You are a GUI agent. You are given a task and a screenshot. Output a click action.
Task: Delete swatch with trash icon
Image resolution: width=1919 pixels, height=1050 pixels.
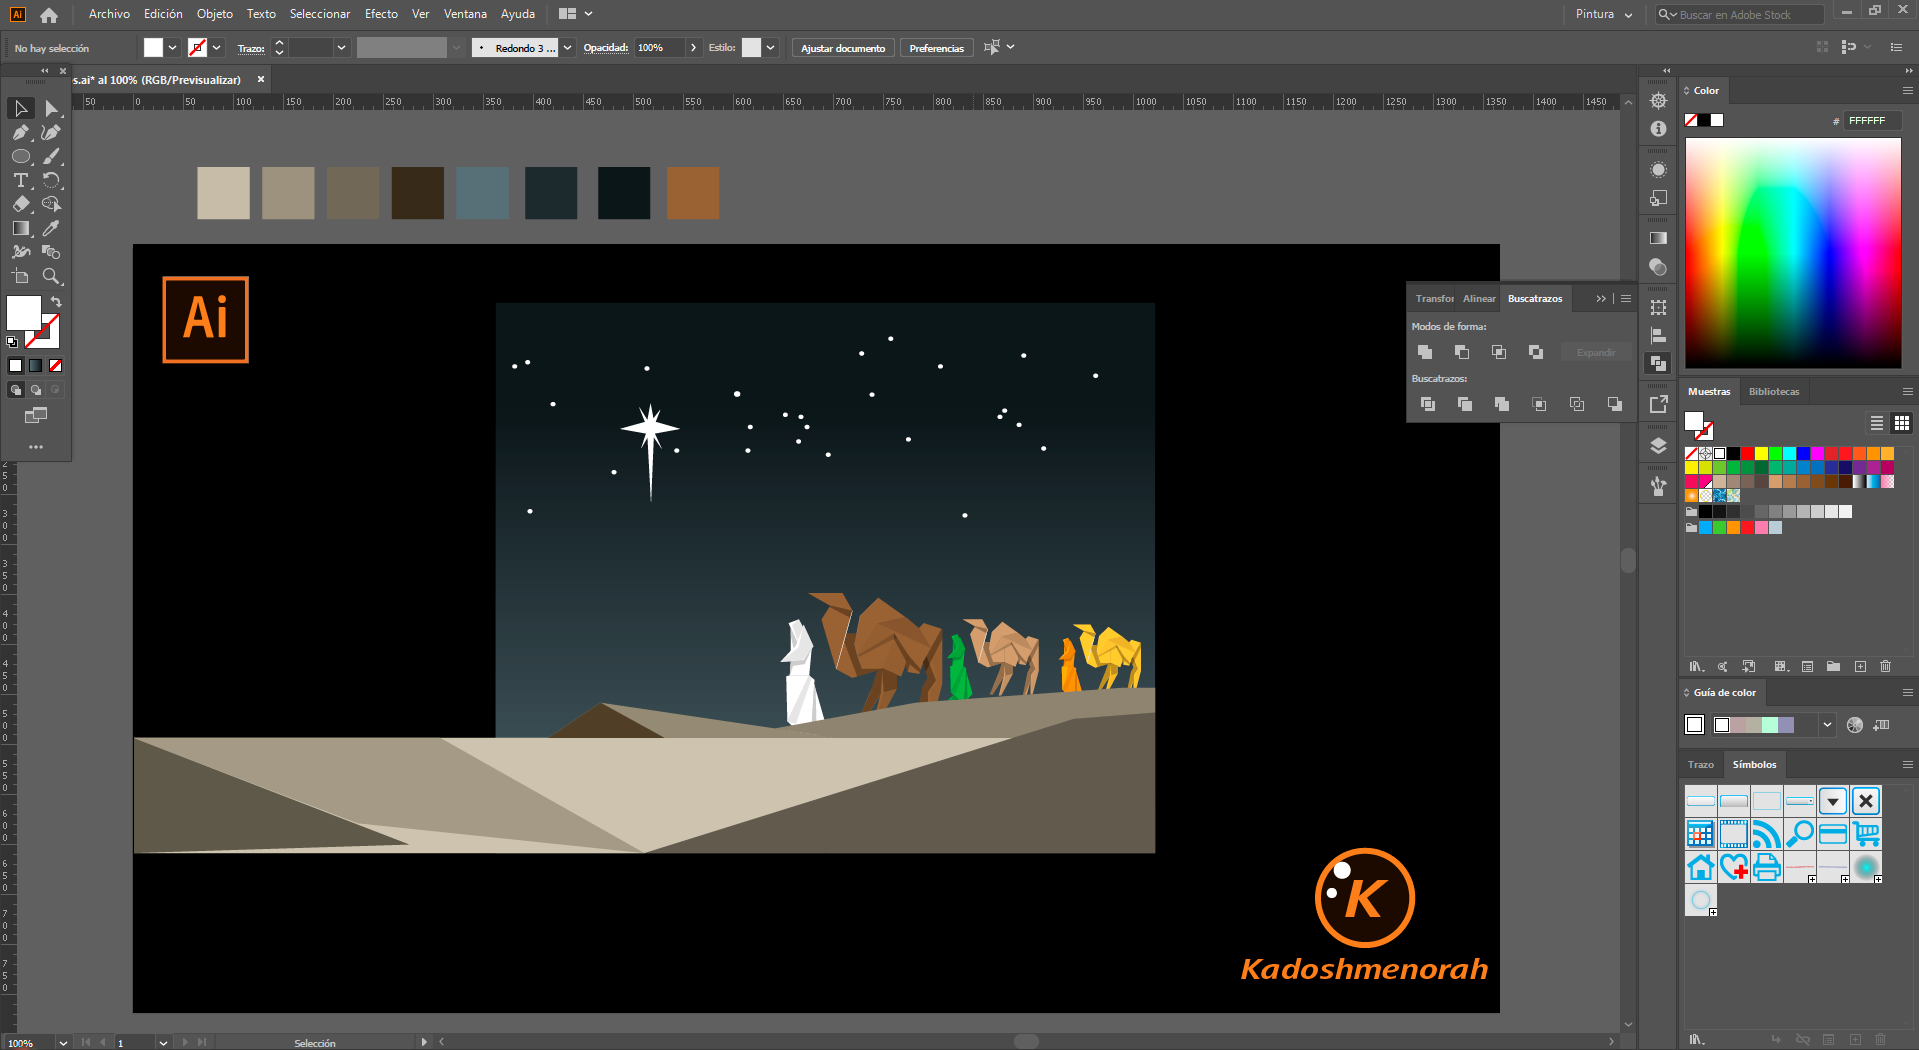click(x=1886, y=666)
